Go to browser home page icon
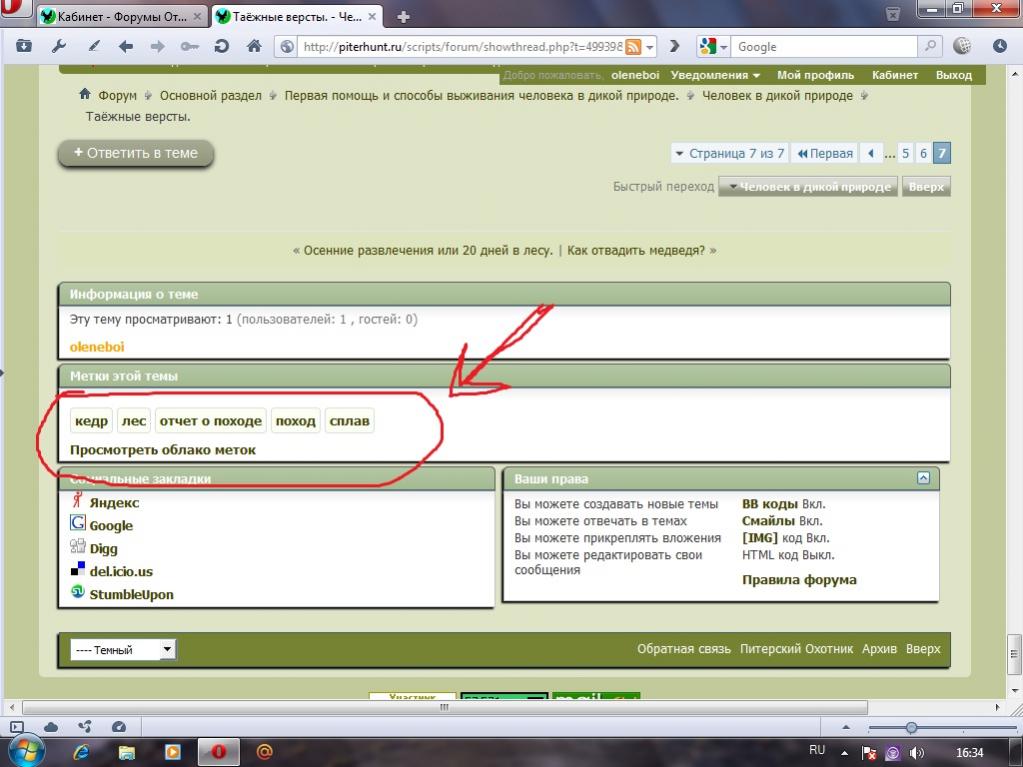 254,46
